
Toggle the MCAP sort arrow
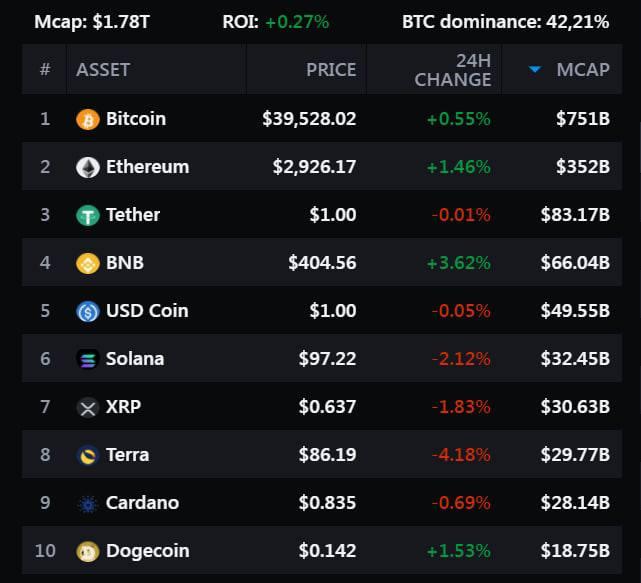click(535, 69)
